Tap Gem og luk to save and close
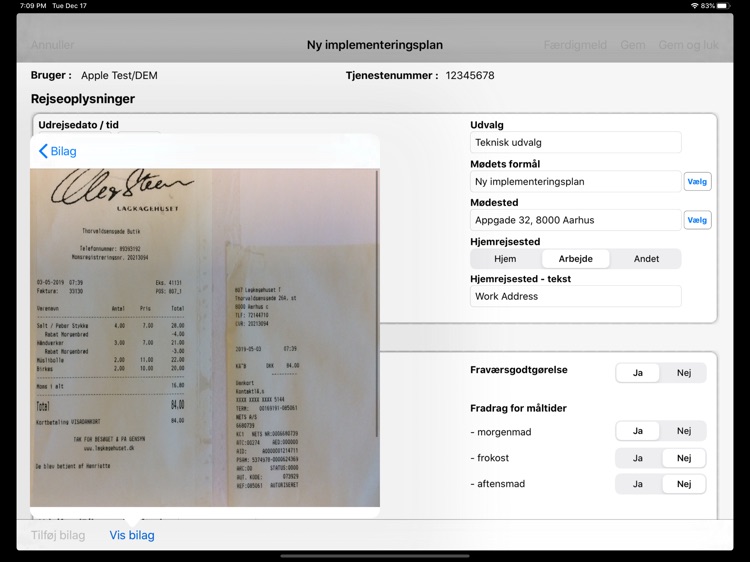 (x=688, y=45)
